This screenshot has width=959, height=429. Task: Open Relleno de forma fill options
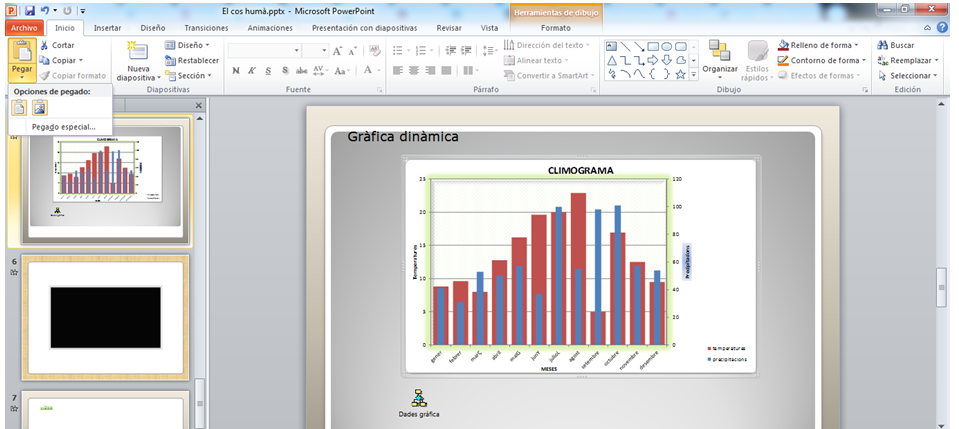point(818,45)
